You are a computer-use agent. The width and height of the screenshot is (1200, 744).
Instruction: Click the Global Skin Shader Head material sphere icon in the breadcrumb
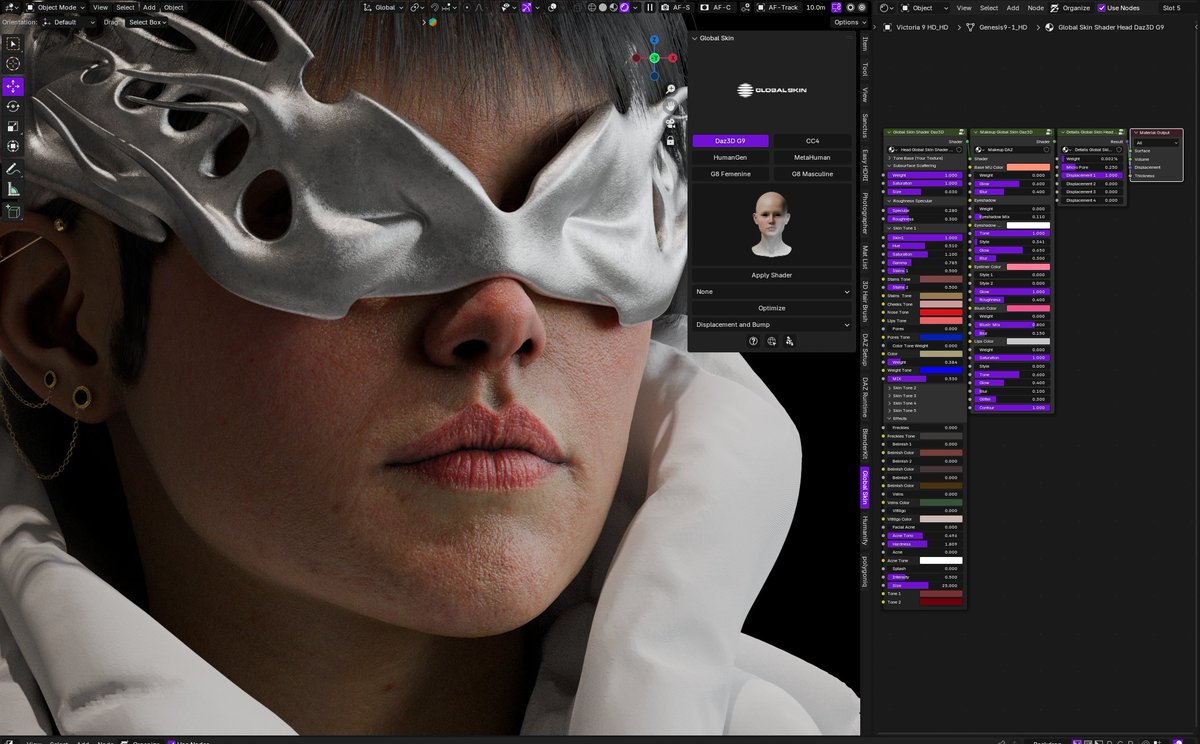coord(1050,27)
